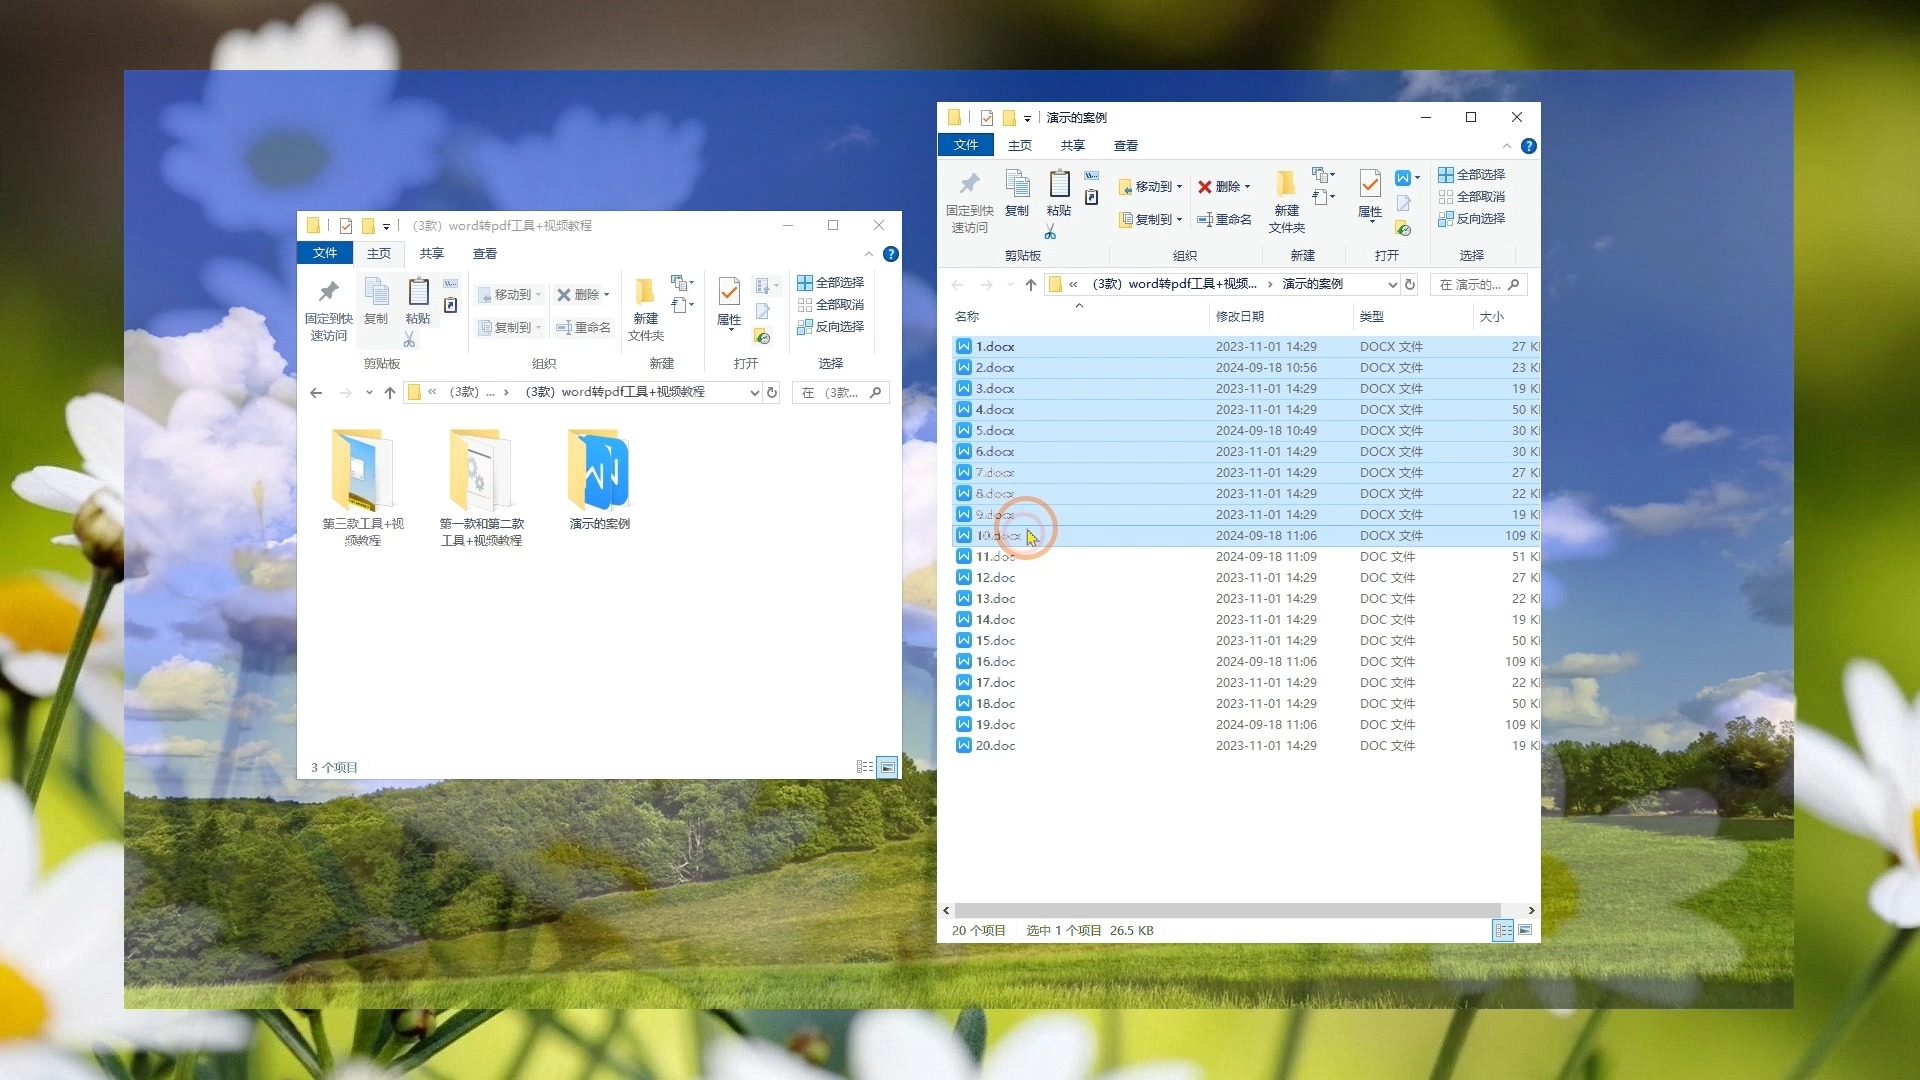Select the 第三款工具+视频教程 folder
Viewport: 1920px width, 1080px height.
coord(363,488)
